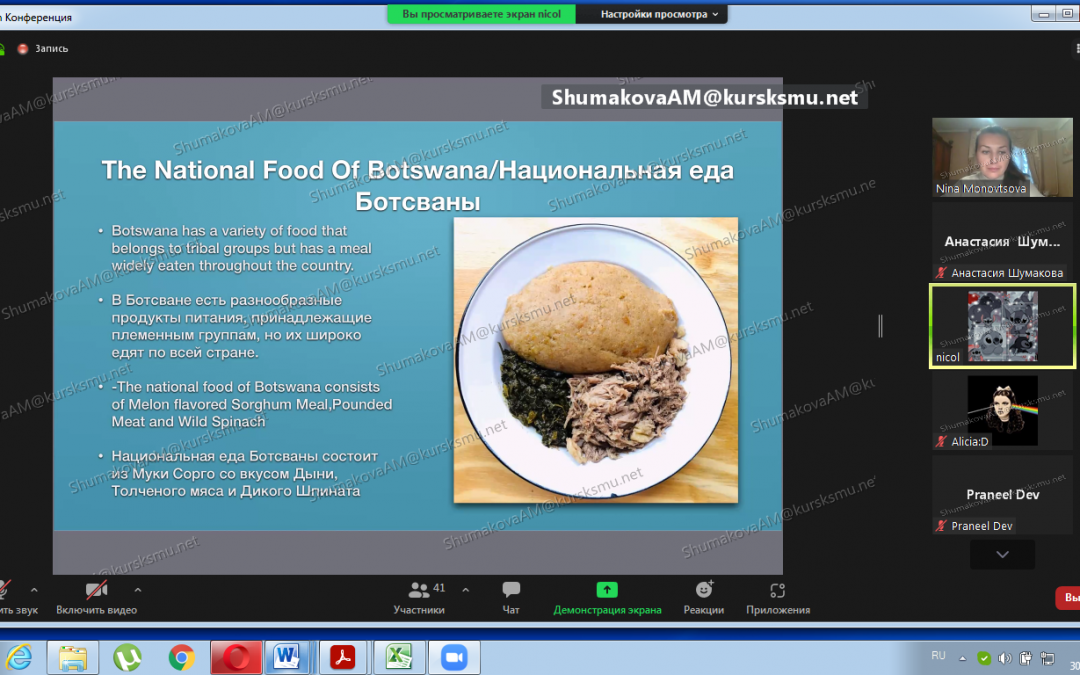Click the speaker volume icon in system tray
The width and height of the screenshot is (1080, 675).
pyautogui.click(x=1005, y=657)
